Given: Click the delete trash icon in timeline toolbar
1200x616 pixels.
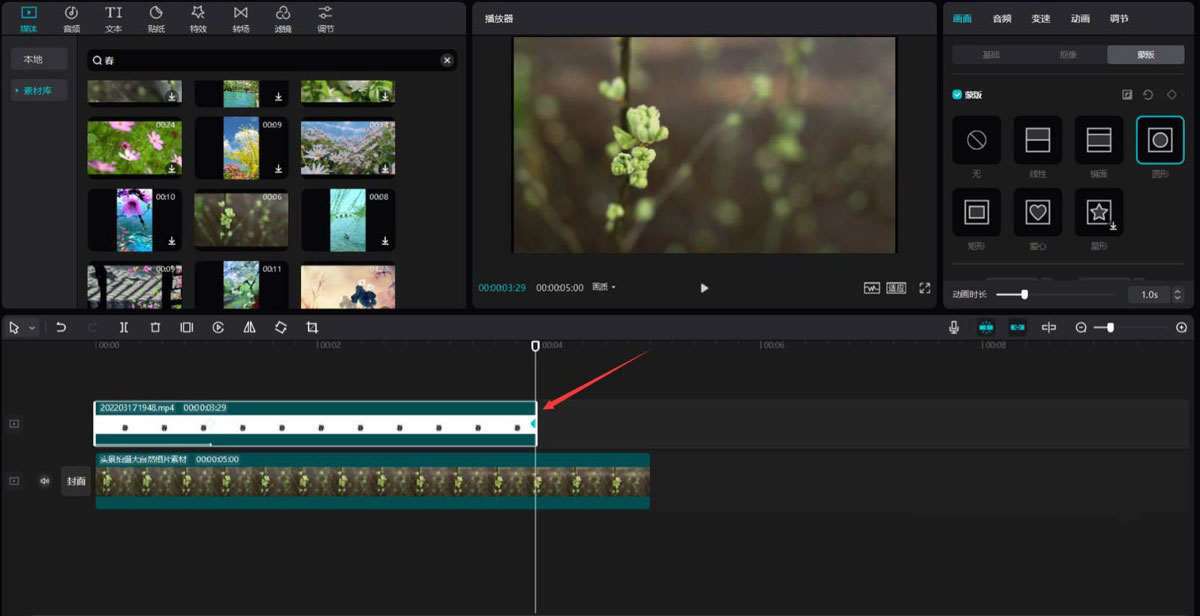Looking at the screenshot, I should [155, 327].
